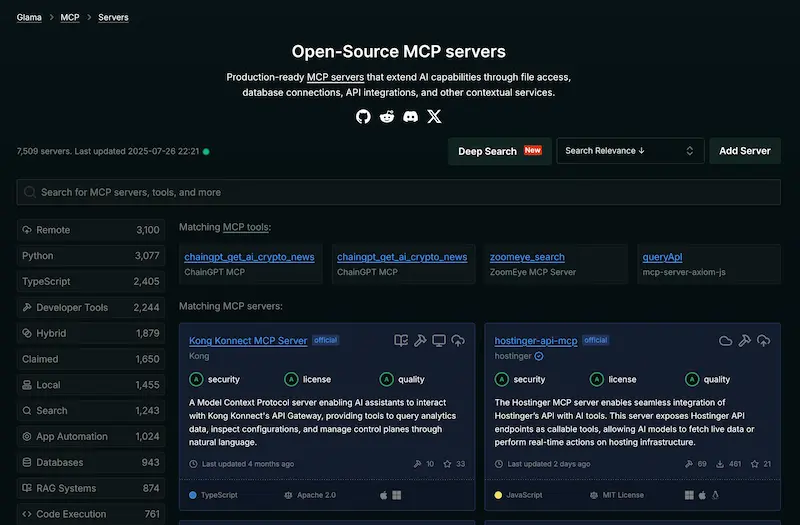The height and width of the screenshot is (525, 800).
Task: Open the MCP servers link in the subtitle
Action: point(335,77)
